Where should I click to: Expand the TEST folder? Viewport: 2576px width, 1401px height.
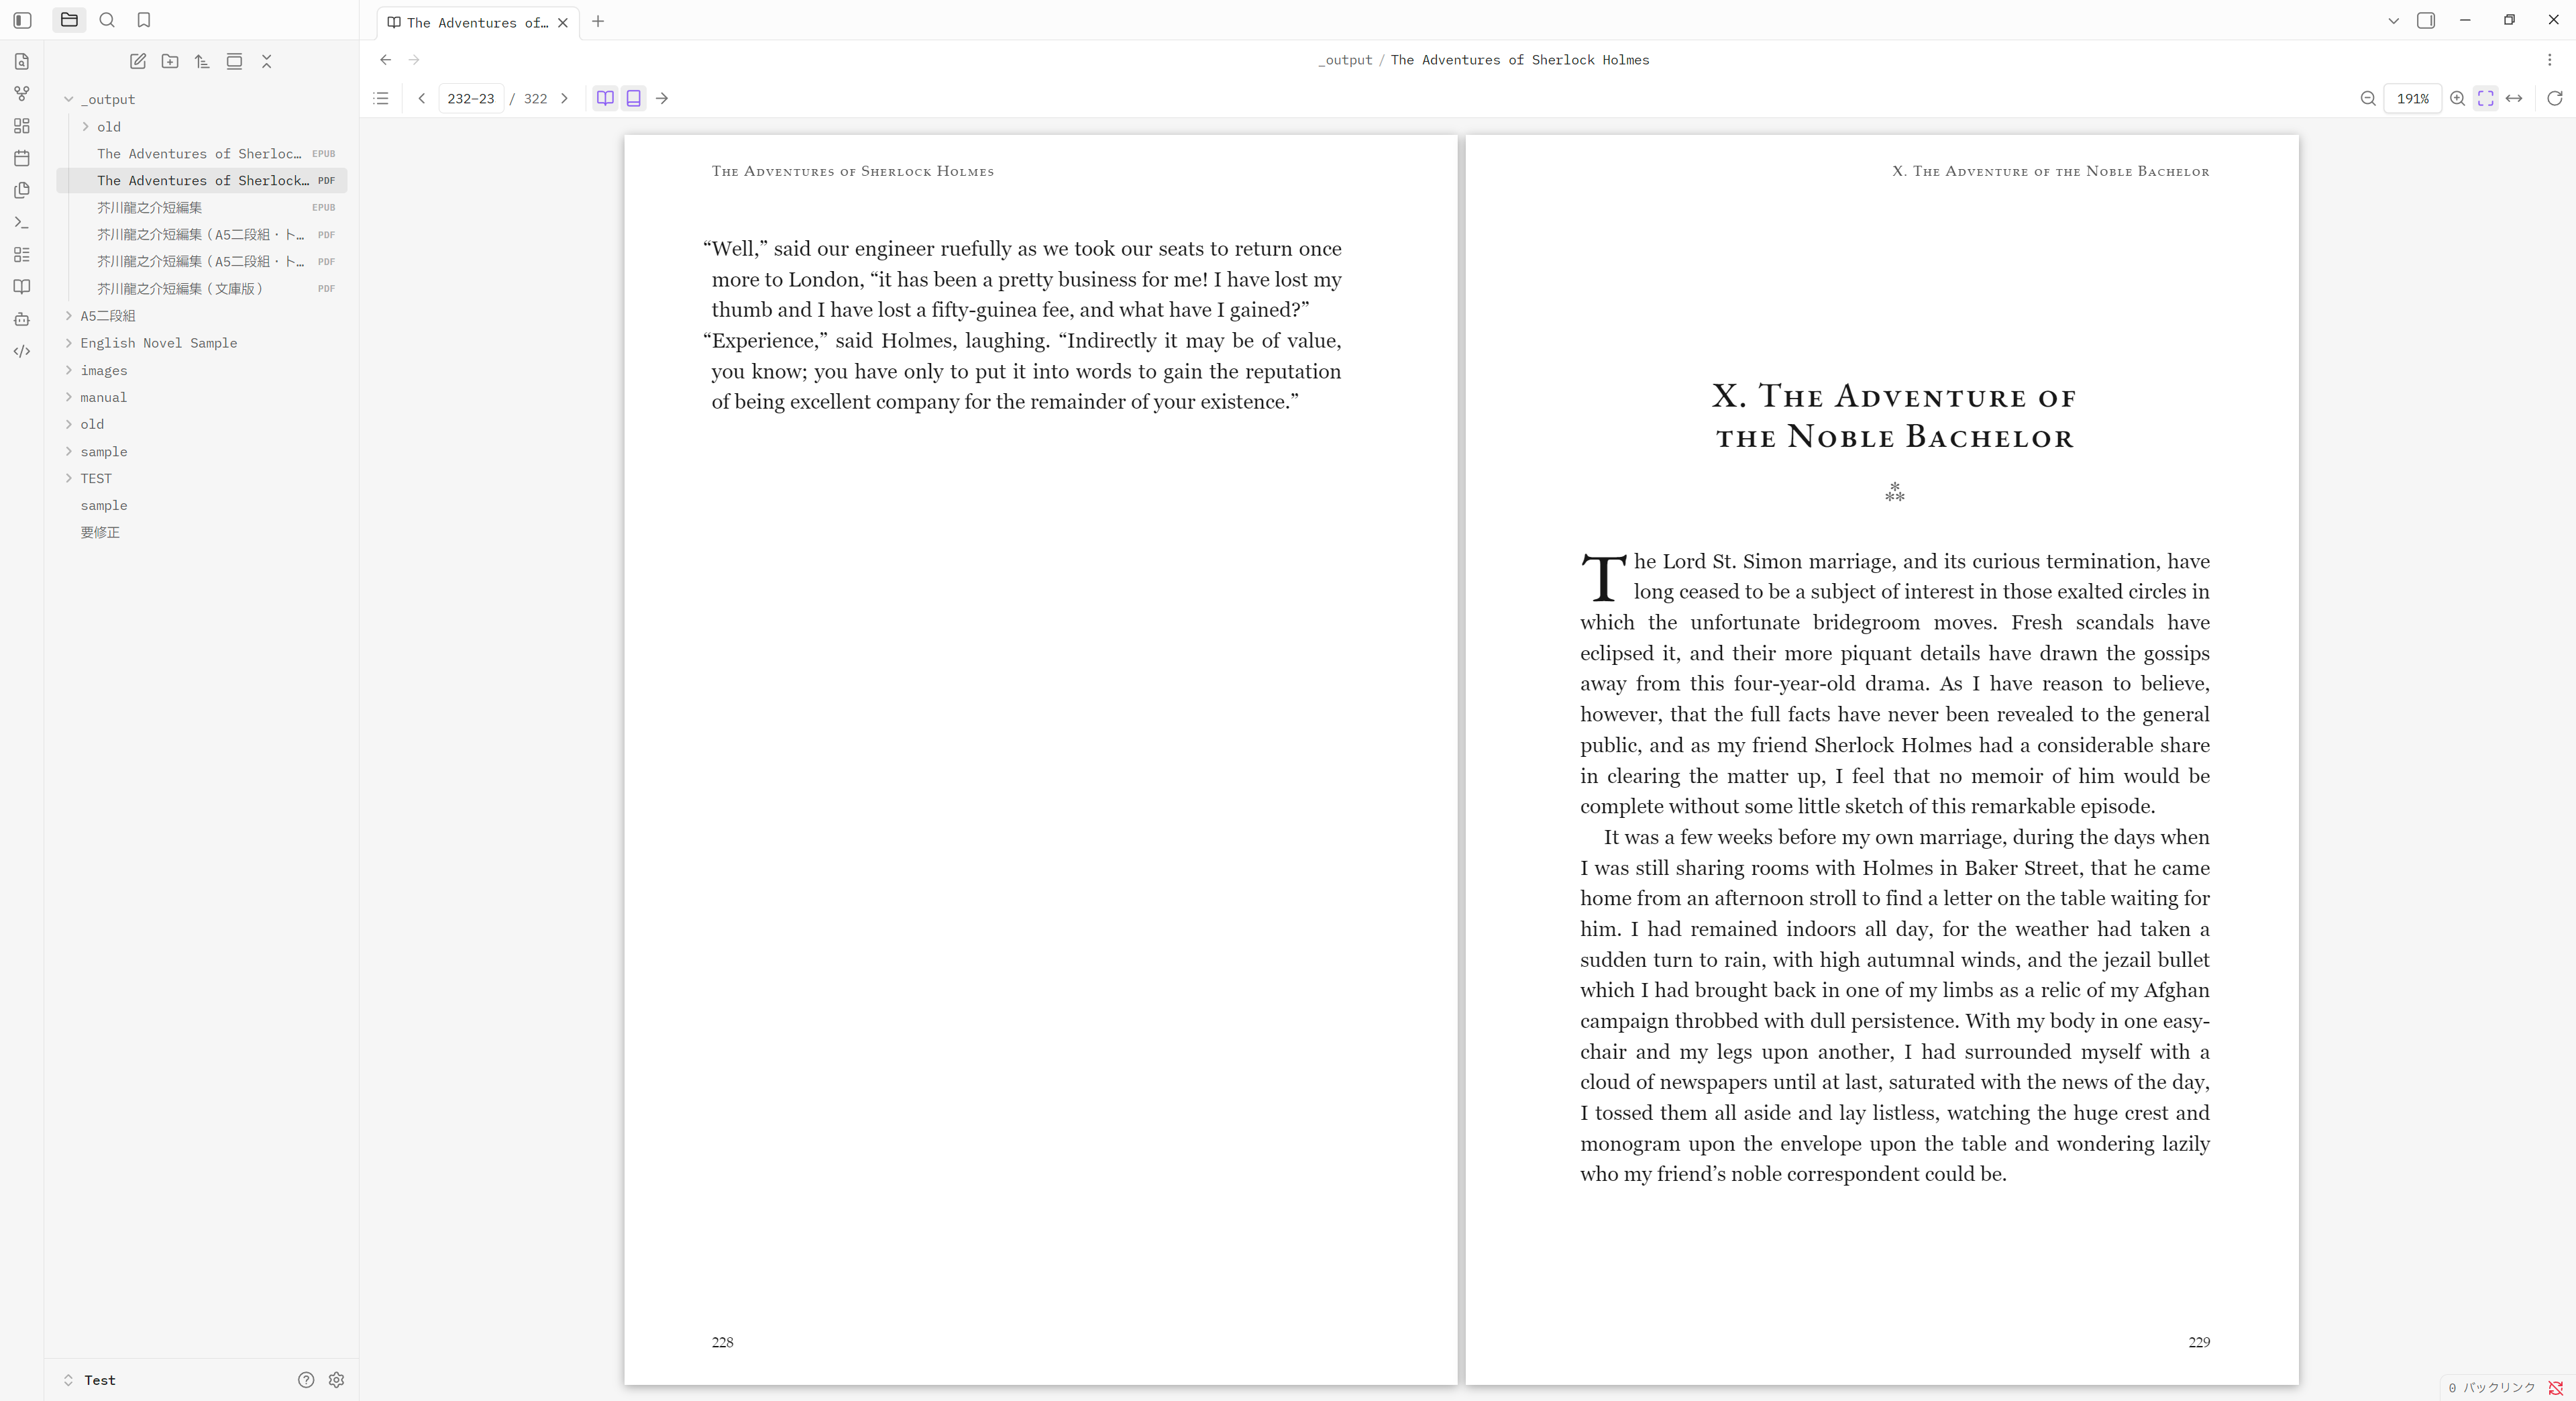[x=69, y=478]
